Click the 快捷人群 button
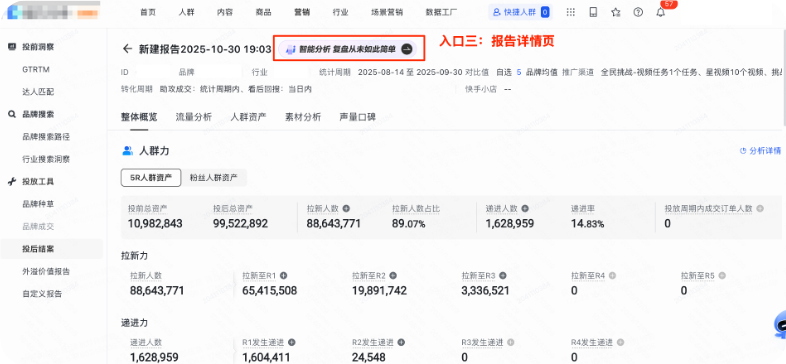The width and height of the screenshot is (786, 364). tap(520, 13)
